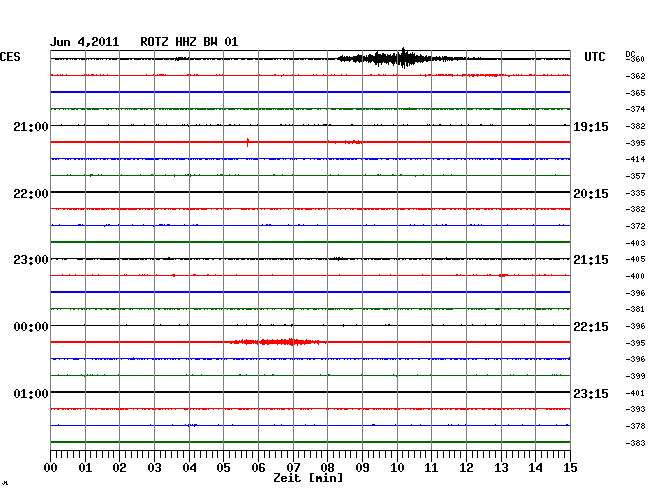
Task: Click the minute axis label "13"
Action: coord(501,468)
